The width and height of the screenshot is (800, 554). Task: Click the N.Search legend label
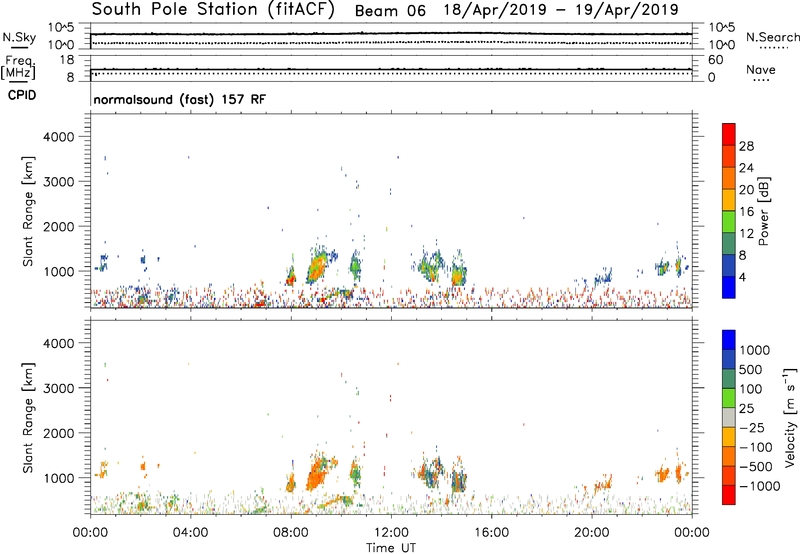(x=772, y=37)
